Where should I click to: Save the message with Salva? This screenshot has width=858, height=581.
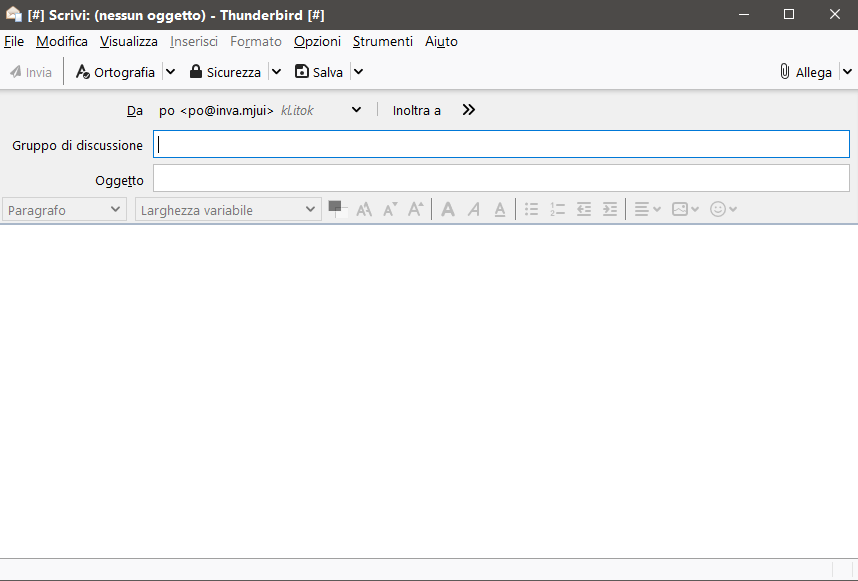coord(319,72)
